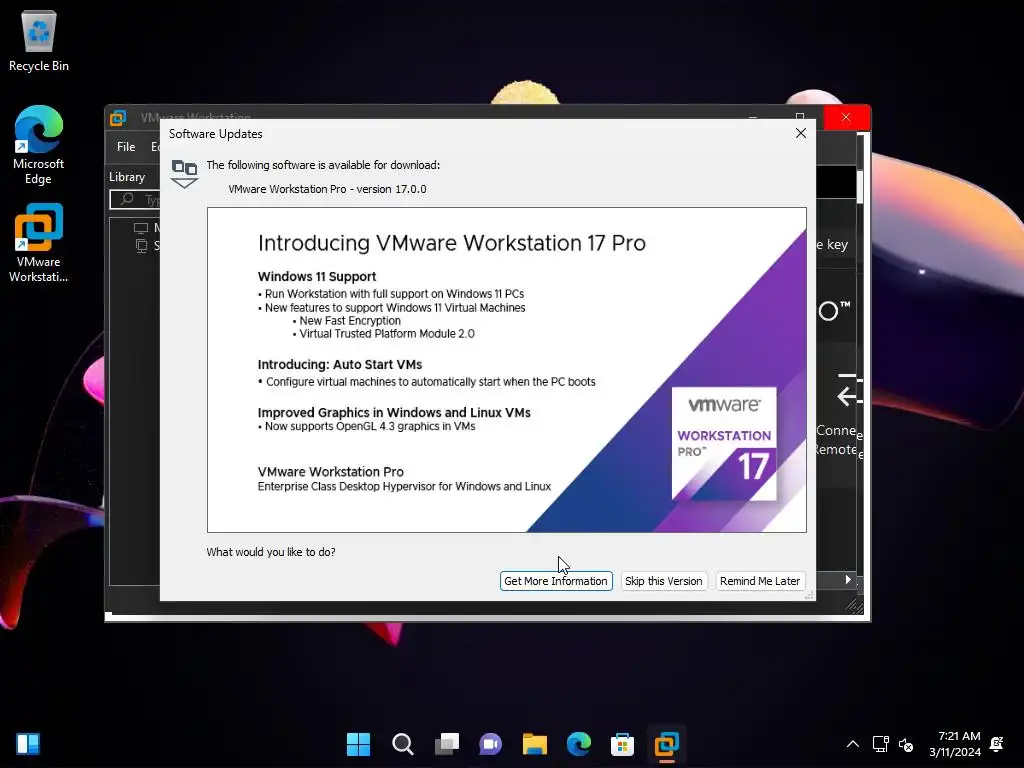Image resolution: width=1024 pixels, height=768 pixels.
Task: Click Get More Information button
Action: 556,581
